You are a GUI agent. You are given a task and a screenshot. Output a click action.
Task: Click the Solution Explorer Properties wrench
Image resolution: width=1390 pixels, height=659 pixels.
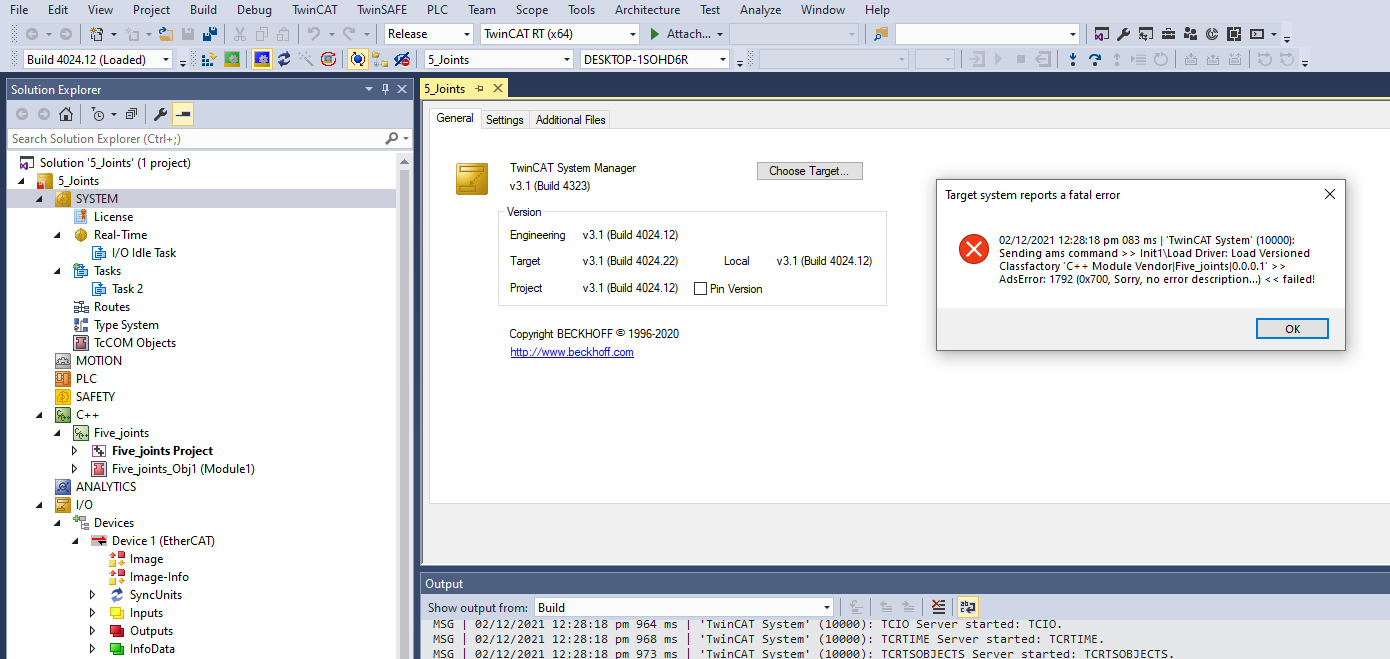pos(160,114)
